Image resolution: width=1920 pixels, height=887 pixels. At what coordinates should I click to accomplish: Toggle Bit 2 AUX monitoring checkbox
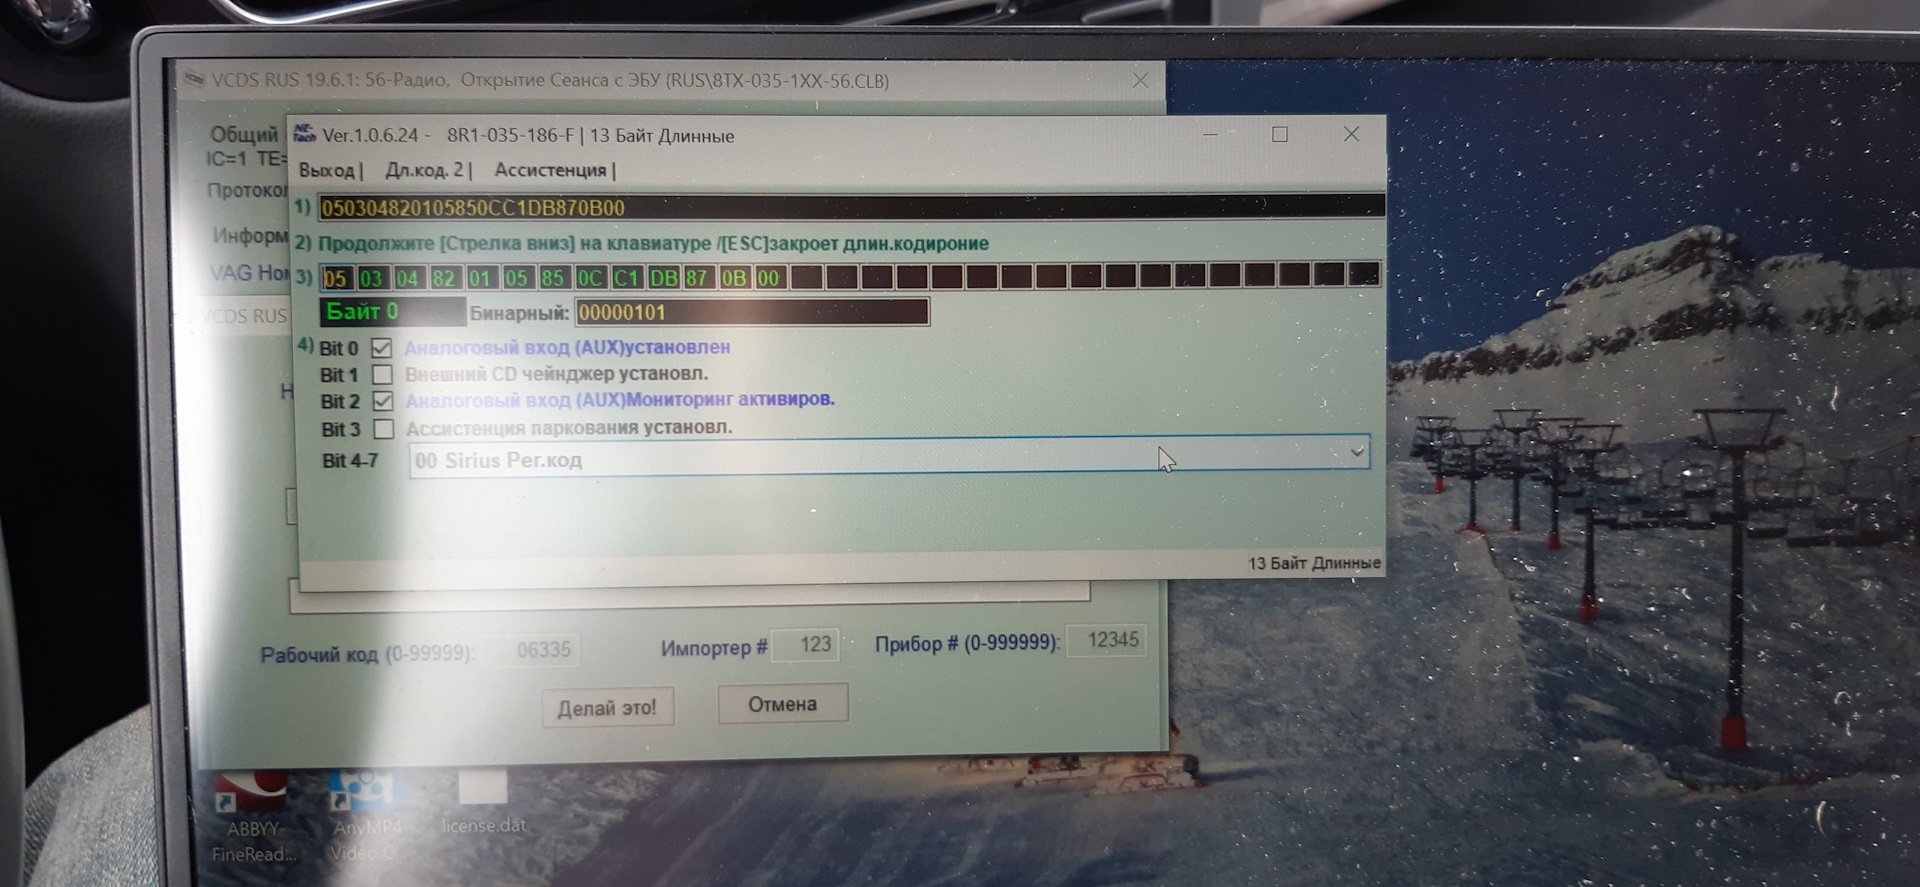[x=383, y=401]
